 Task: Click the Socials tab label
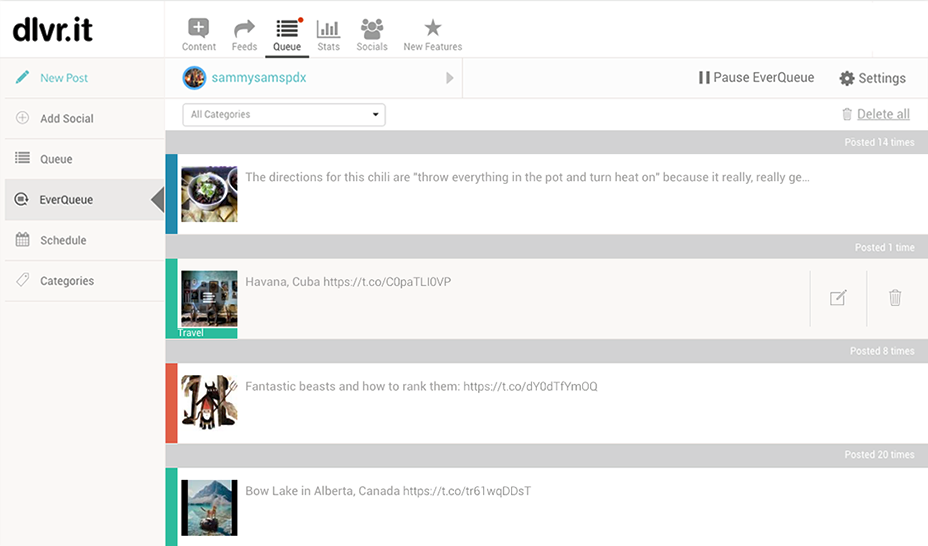372,47
